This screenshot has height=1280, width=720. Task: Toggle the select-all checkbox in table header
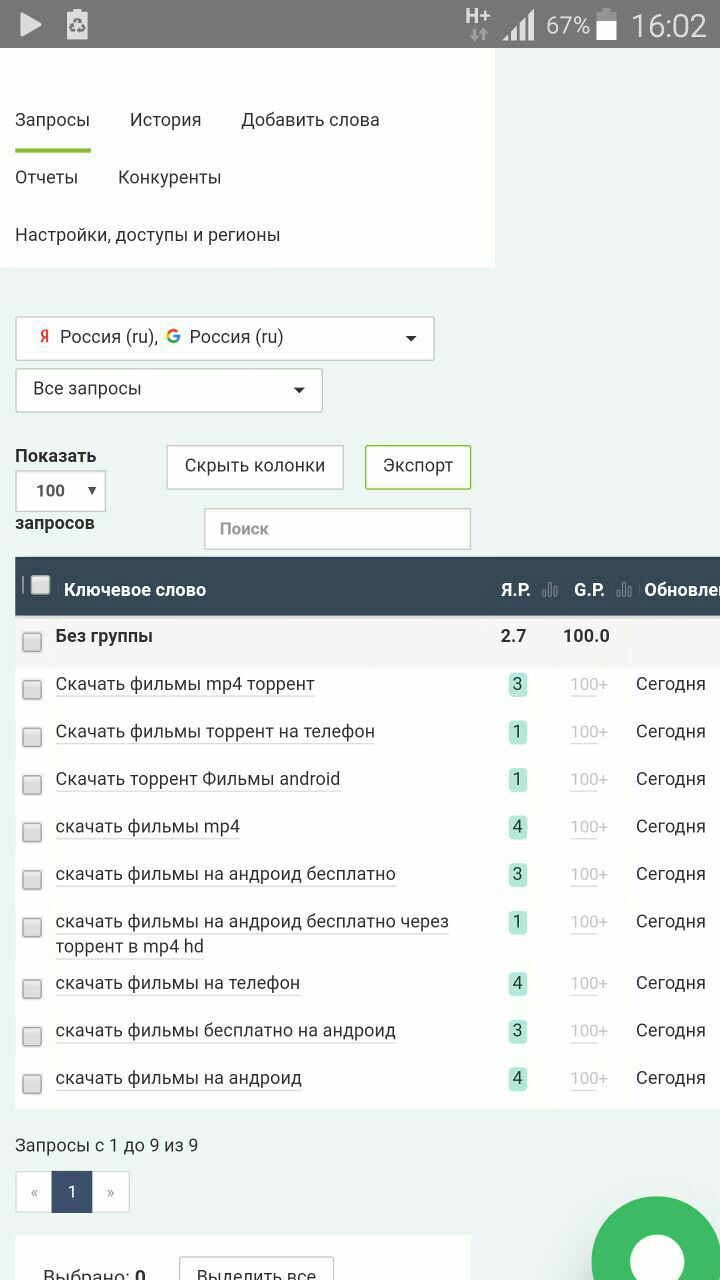40,585
